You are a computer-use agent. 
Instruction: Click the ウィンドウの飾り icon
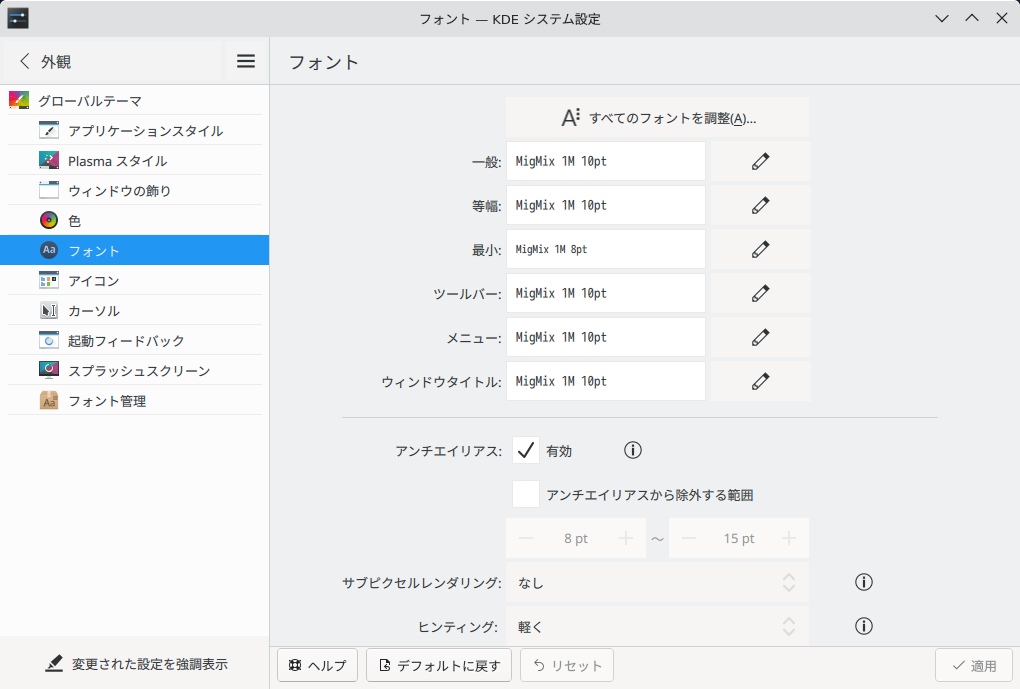tap(49, 190)
